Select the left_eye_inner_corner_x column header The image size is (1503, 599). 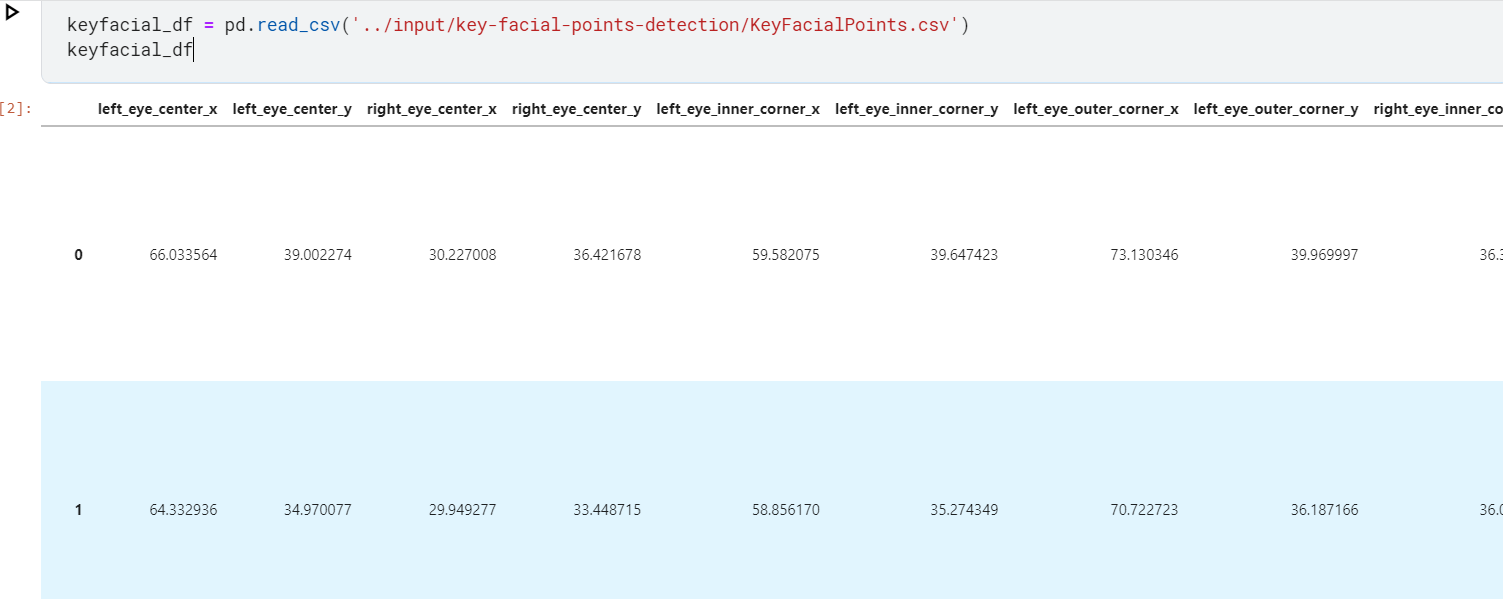click(x=737, y=108)
